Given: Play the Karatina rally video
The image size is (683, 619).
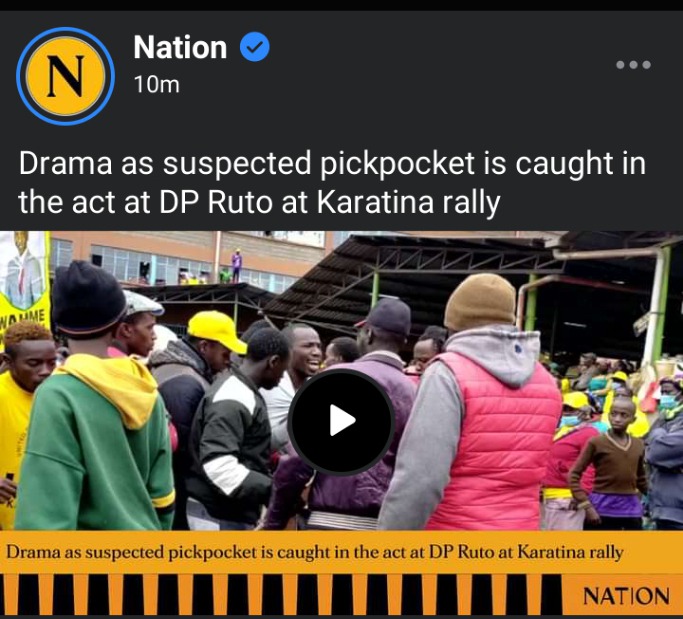Looking at the screenshot, I should coord(341,421).
